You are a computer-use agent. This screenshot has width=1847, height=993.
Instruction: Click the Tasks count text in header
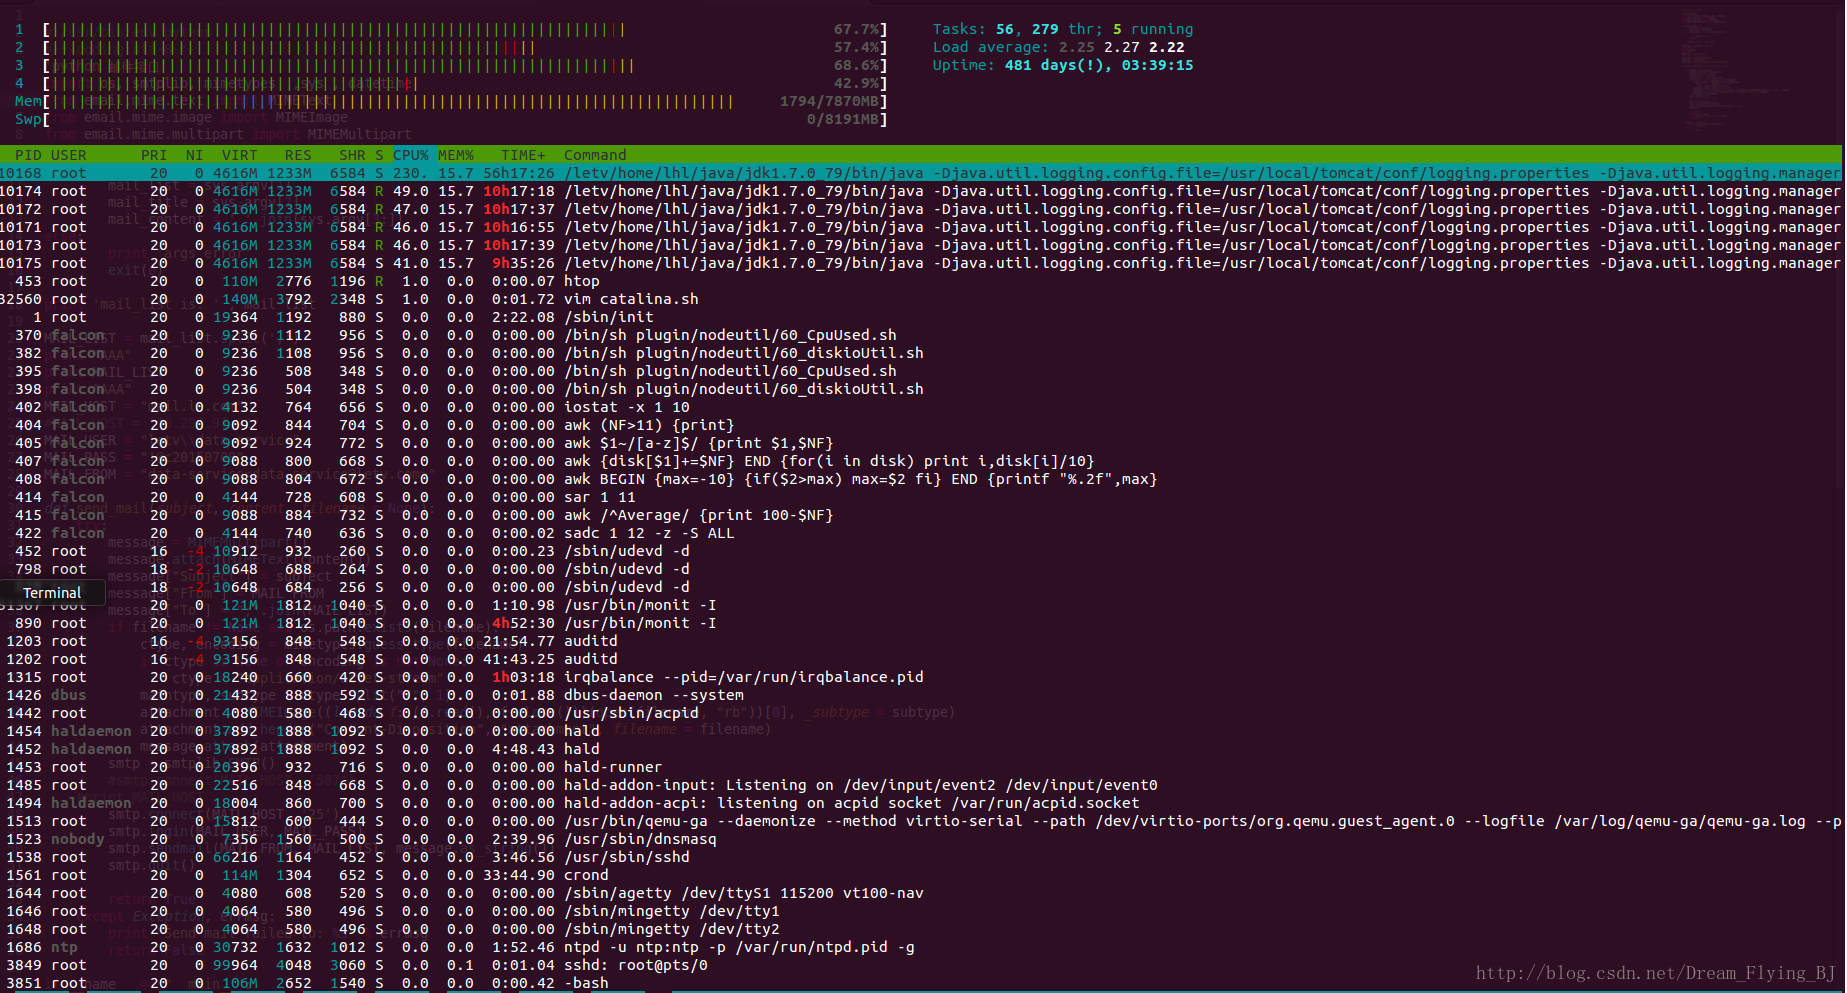(1063, 29)
